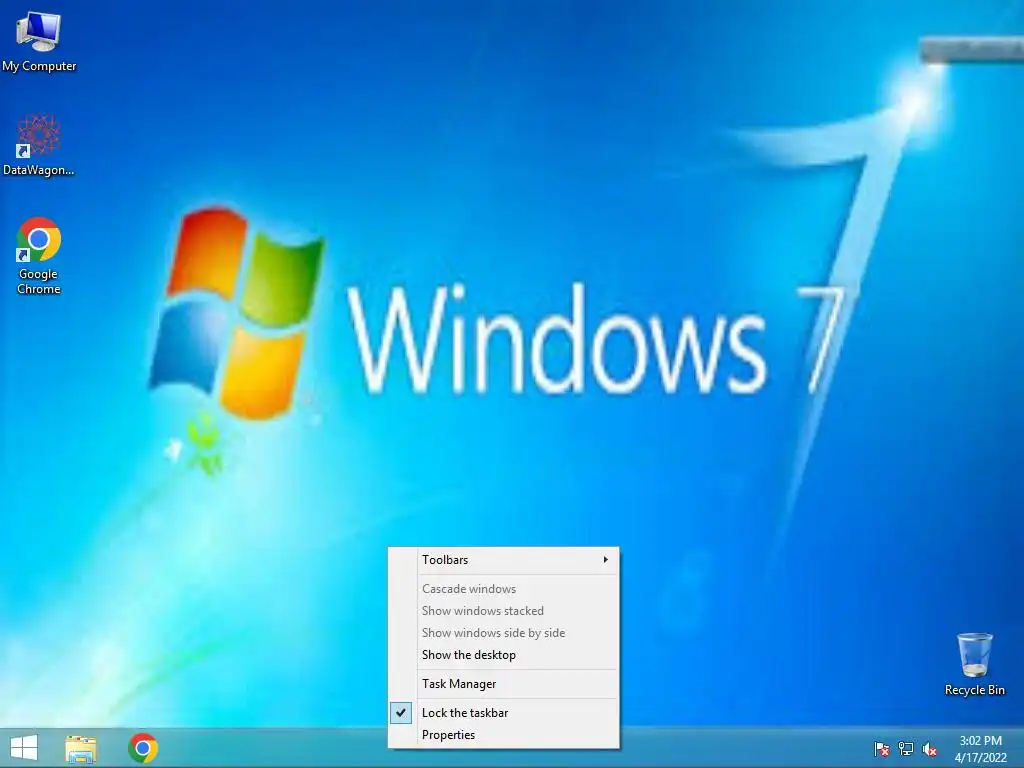Expand Toolbars submenu arrow
This screenshot has width=1024, height=768.
(606, 560)
